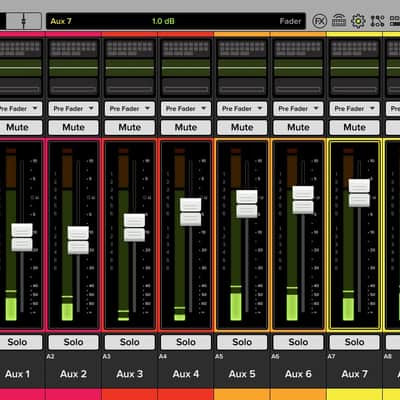Open Aux 5 dark dynamics thumbnail below EQ
This screenshot has height=400, width=400.
(242, 87)
